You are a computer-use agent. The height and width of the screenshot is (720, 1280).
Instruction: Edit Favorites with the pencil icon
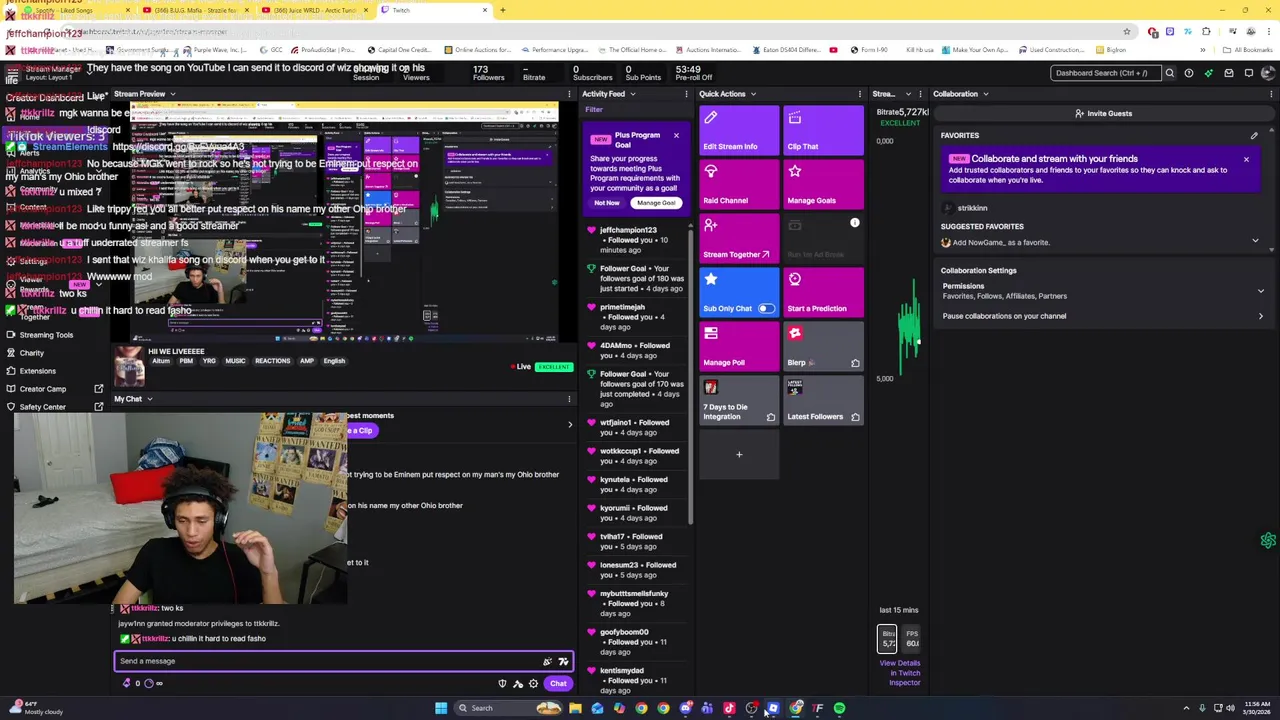(x=1254, y=135)
